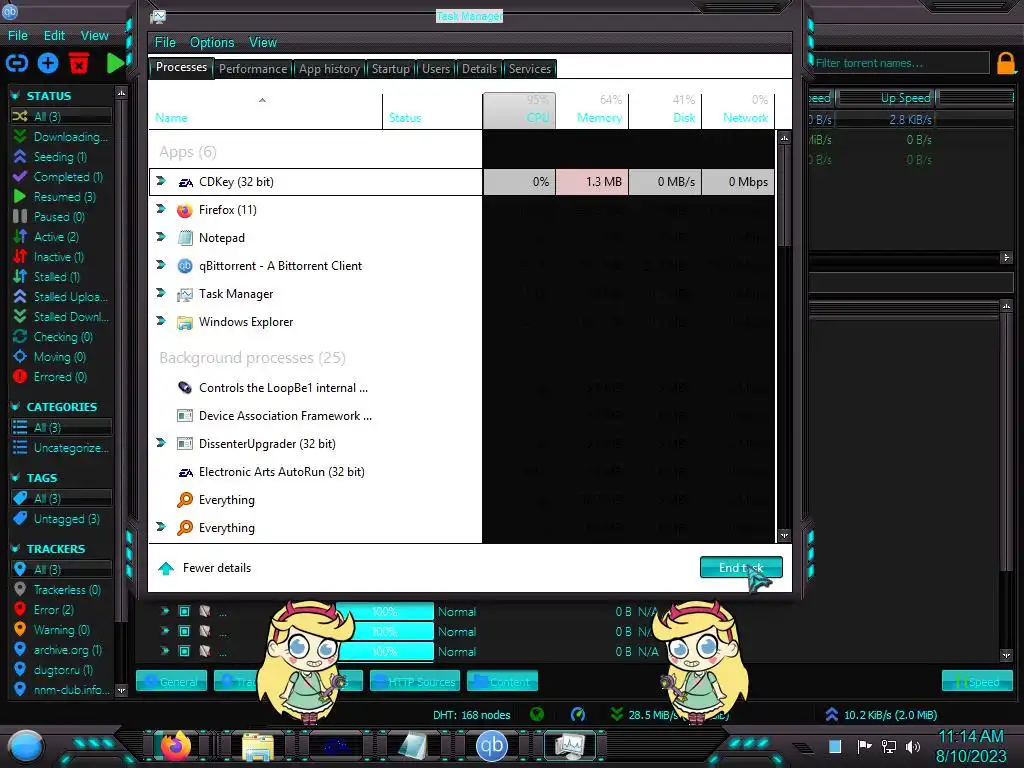Screen dimensions: 1024x768
Task: Select the Moving (0) filter
Action: tap(61, 357)
